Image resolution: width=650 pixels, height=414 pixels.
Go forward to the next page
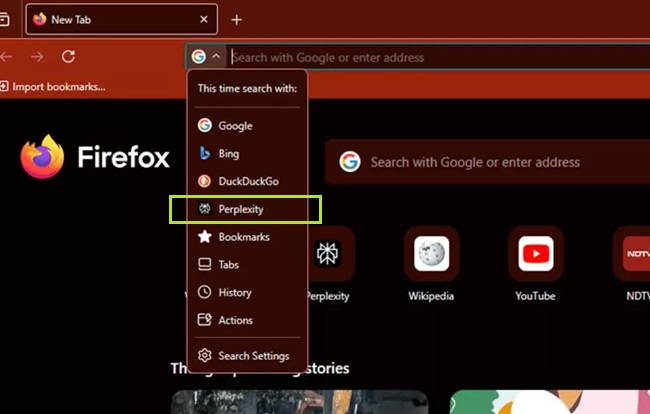point(37,56)
